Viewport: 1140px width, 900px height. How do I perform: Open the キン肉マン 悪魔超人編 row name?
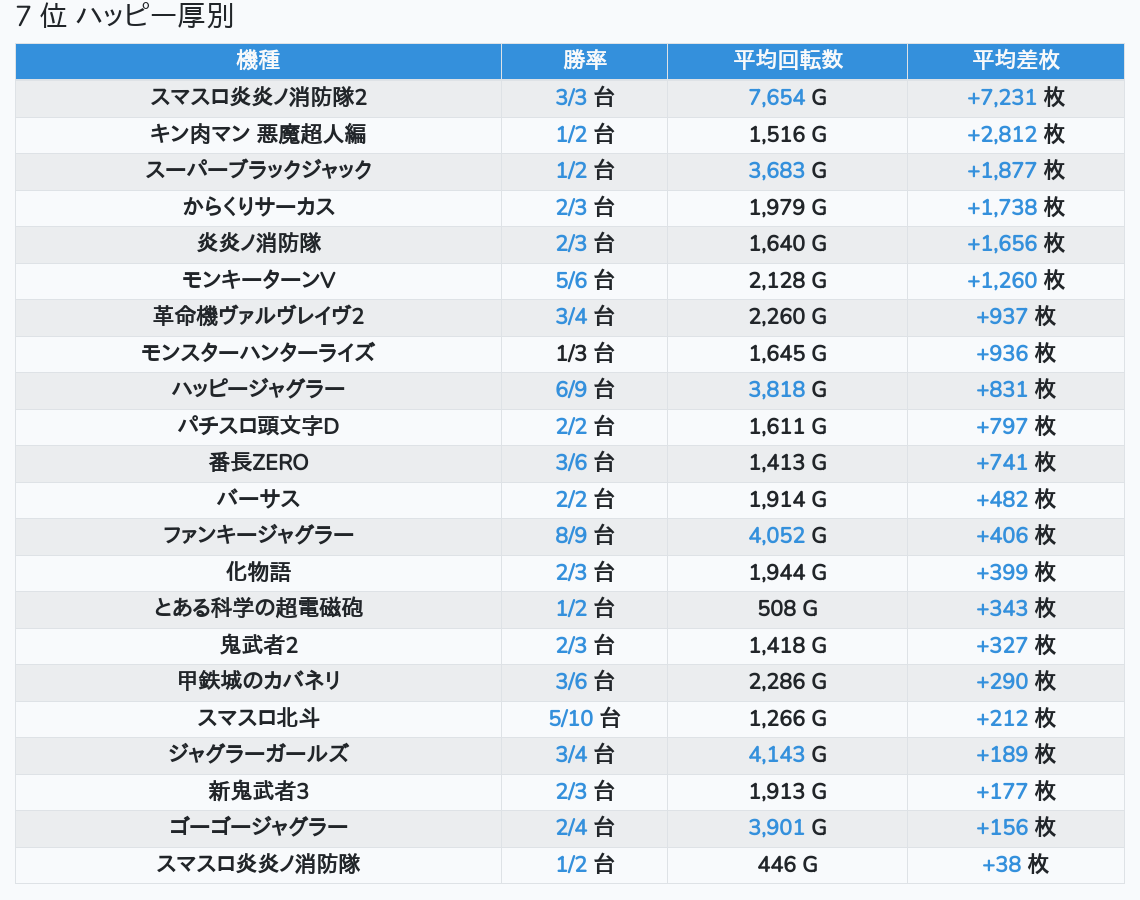click(258, 134)
